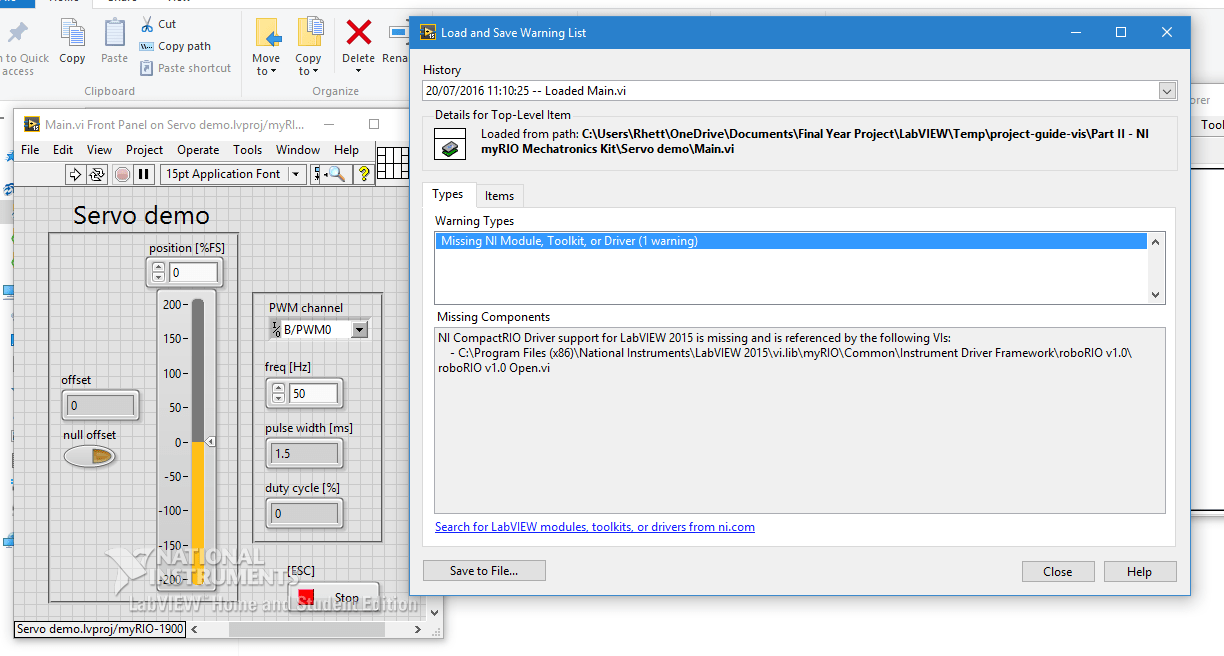Click the position slider pointer handle
The image size is (1224, 656).
(x=210, y=441)
